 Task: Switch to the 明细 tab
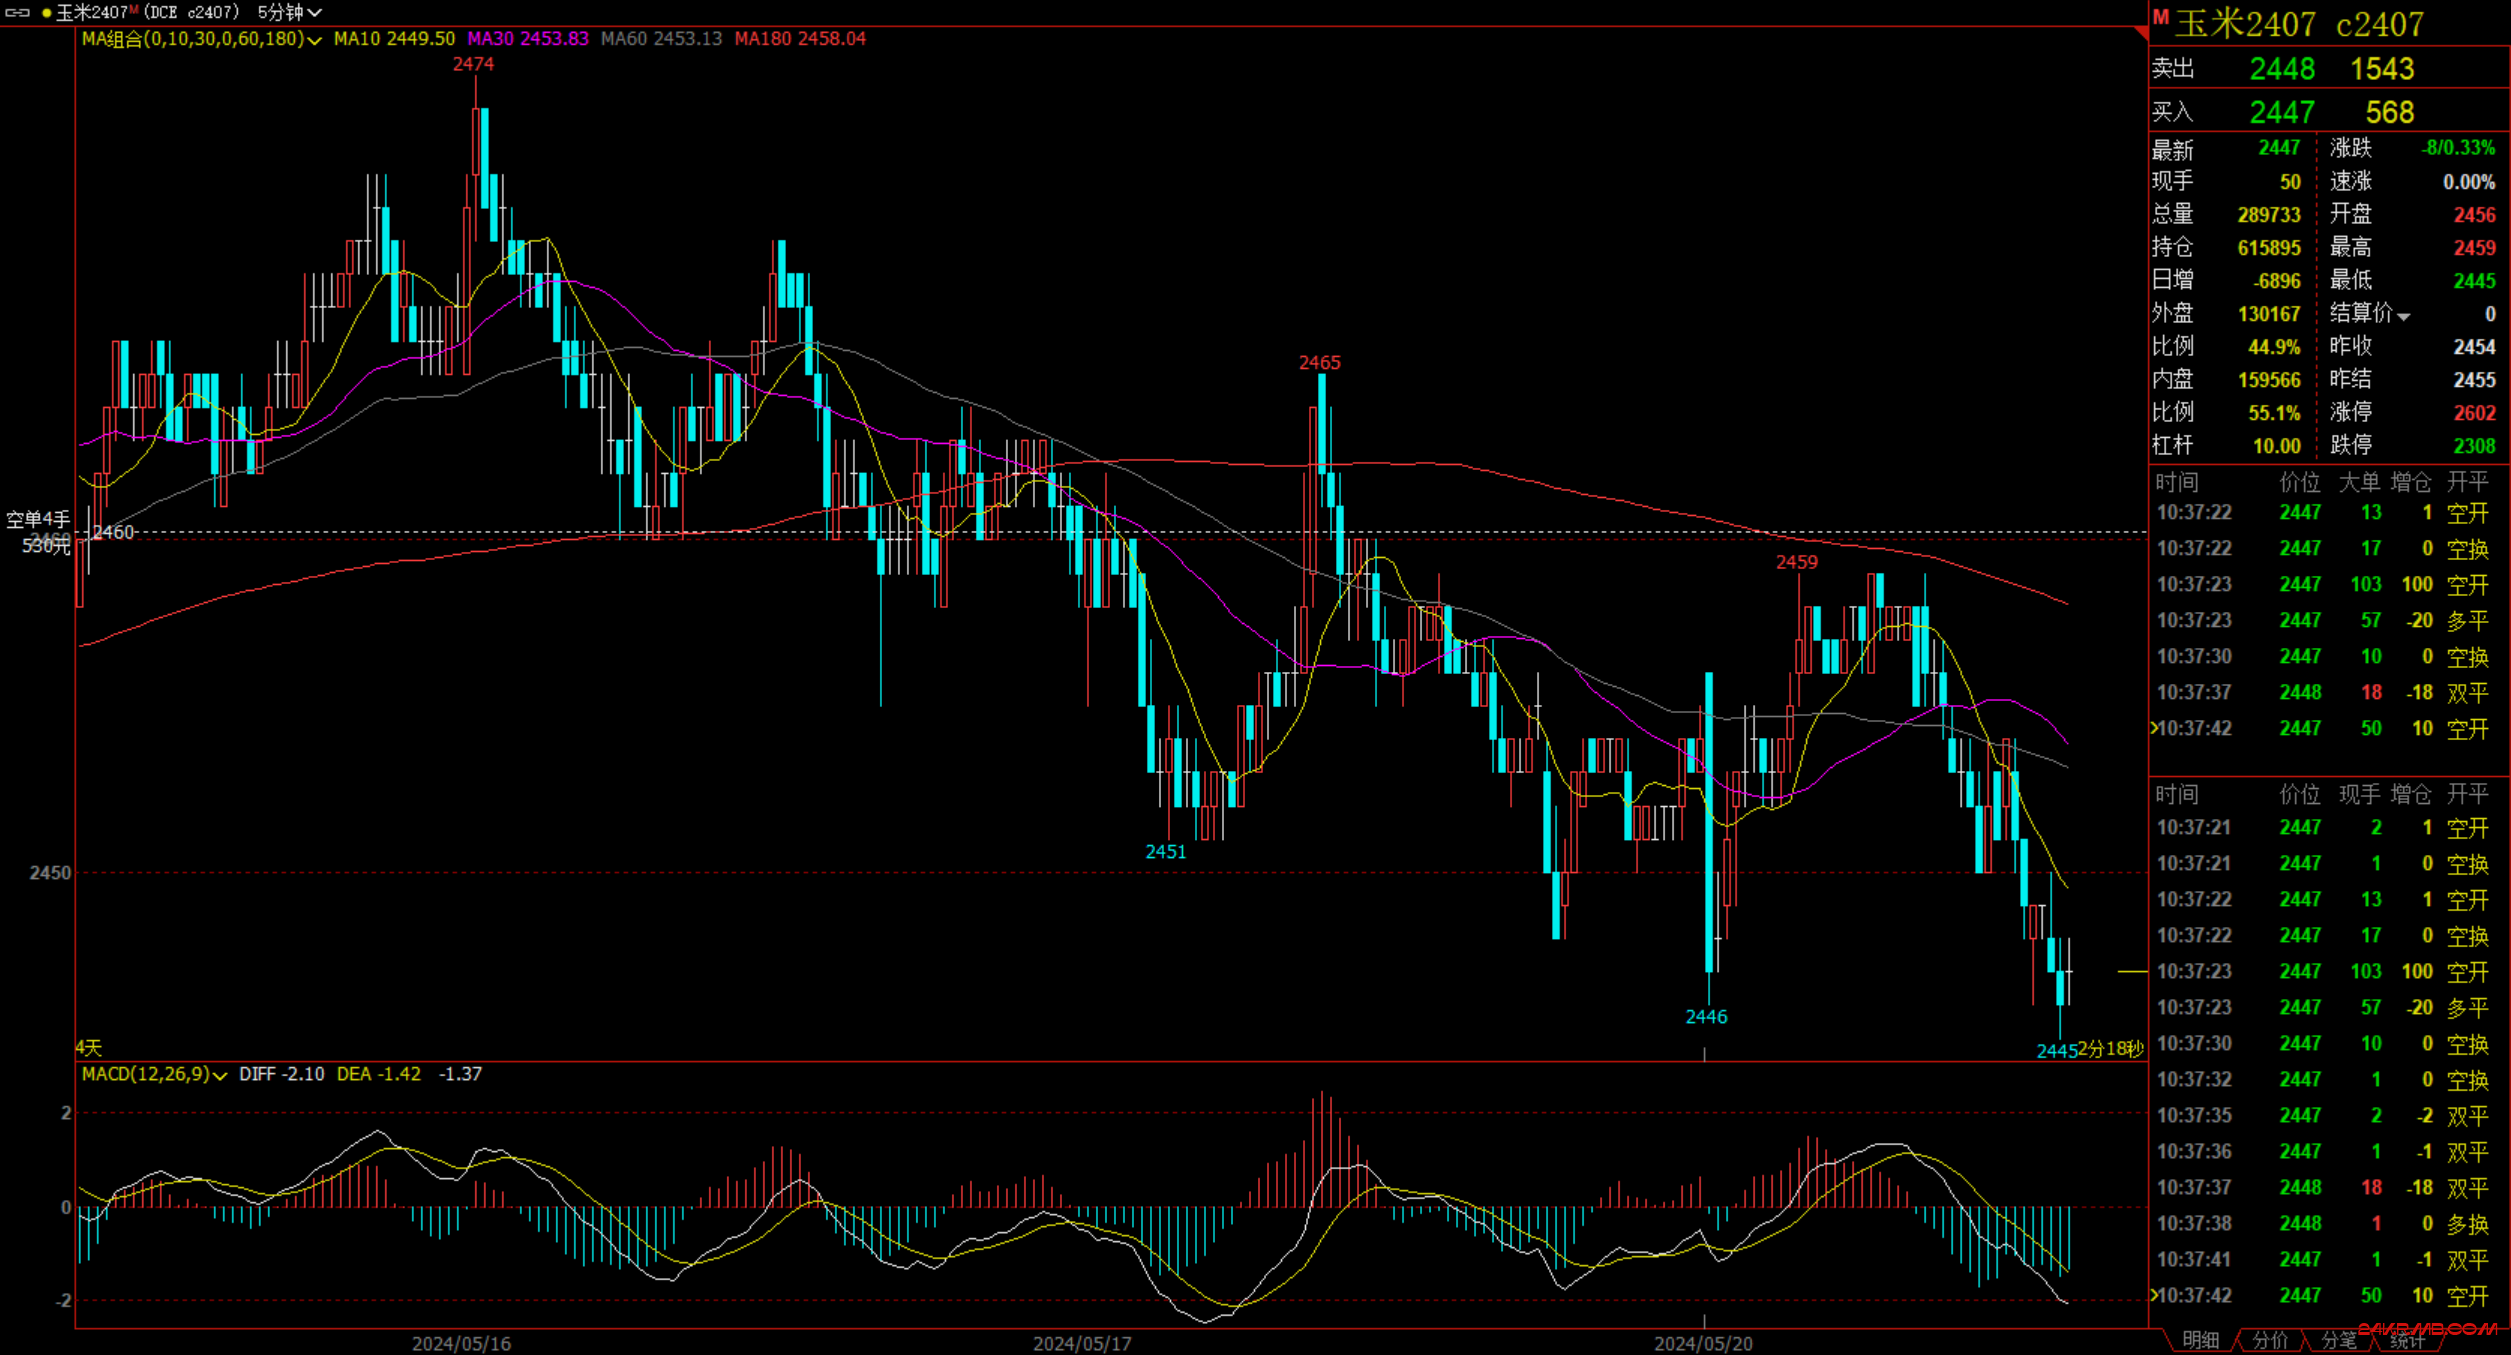[x=2200, y=1340]
